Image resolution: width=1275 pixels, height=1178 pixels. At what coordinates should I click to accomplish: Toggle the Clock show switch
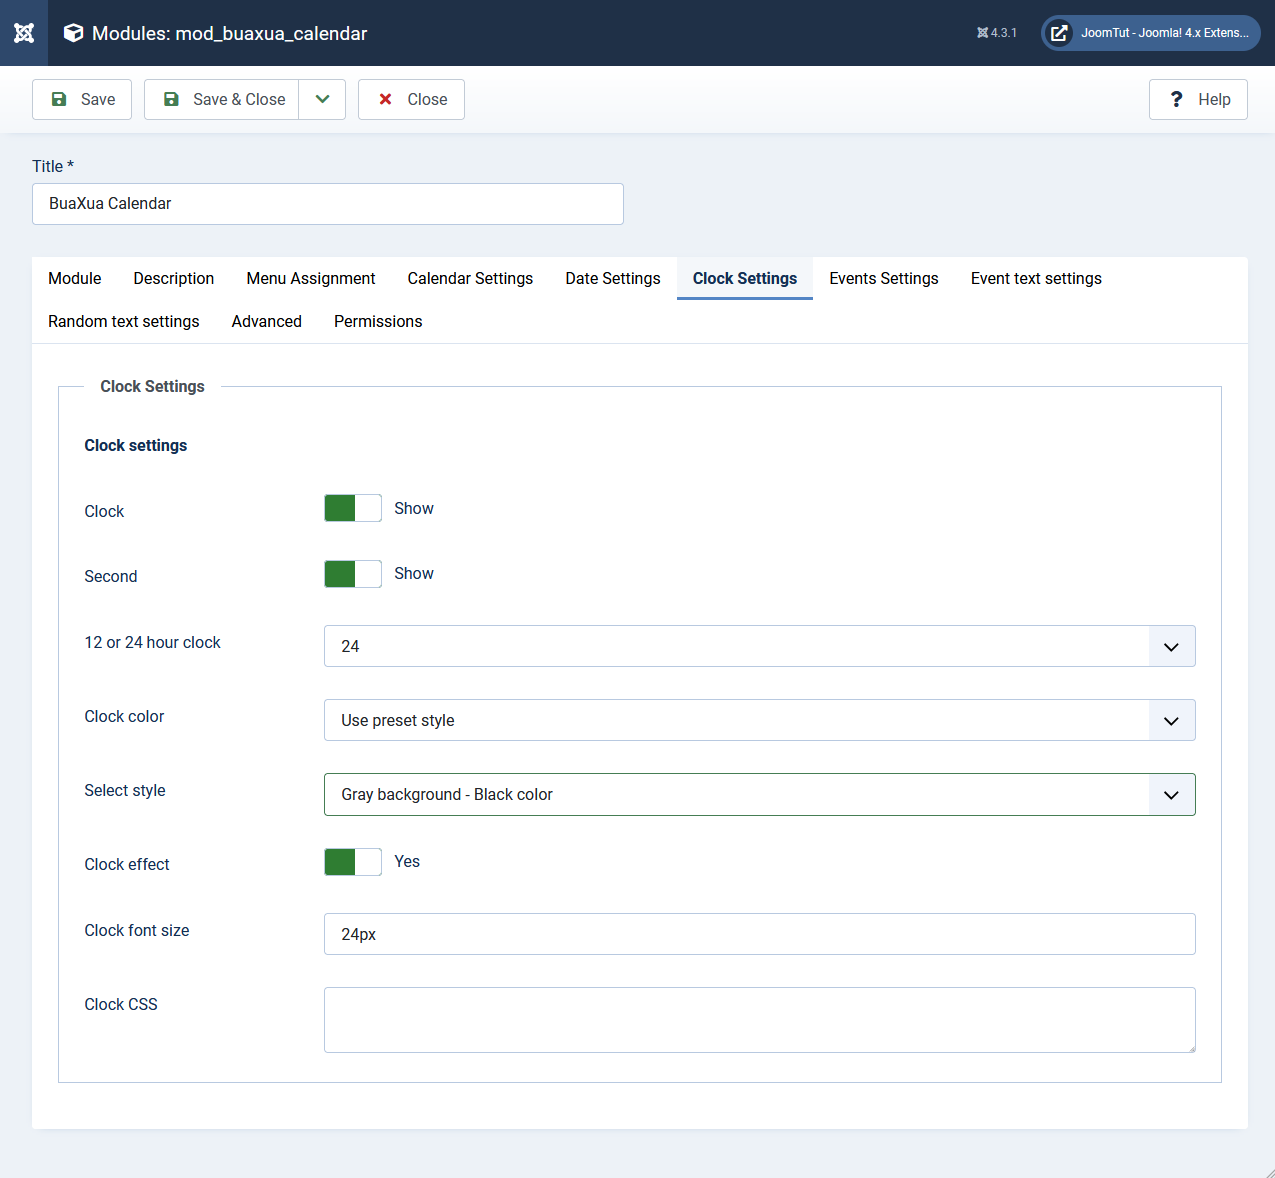click(353, 508)
